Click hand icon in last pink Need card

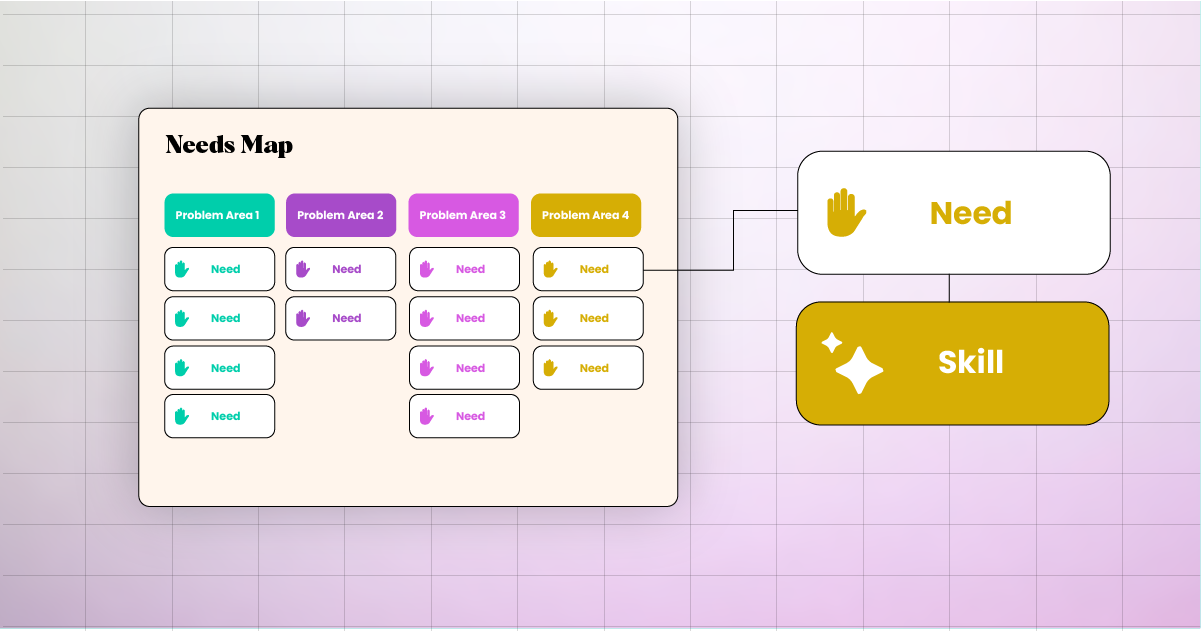(x=426, y=416)
